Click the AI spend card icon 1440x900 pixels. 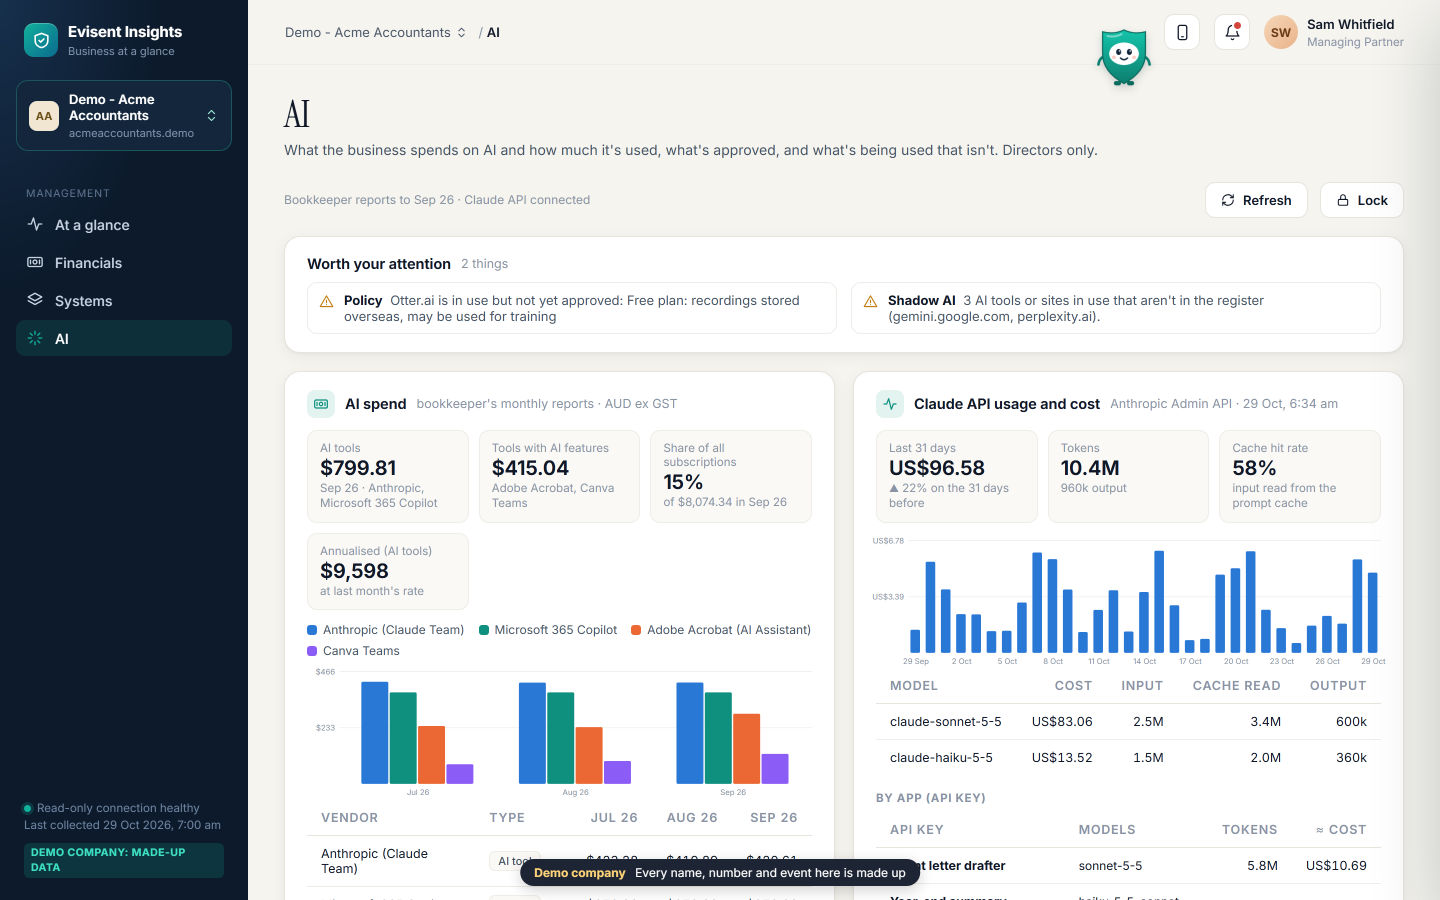321,404
